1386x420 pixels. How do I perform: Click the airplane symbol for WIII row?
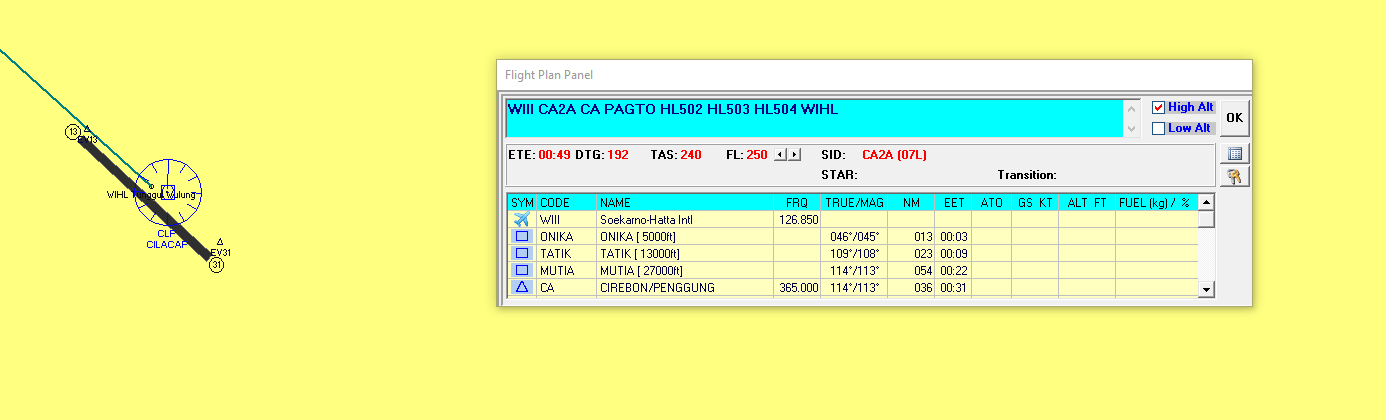(x=521, y=219)
